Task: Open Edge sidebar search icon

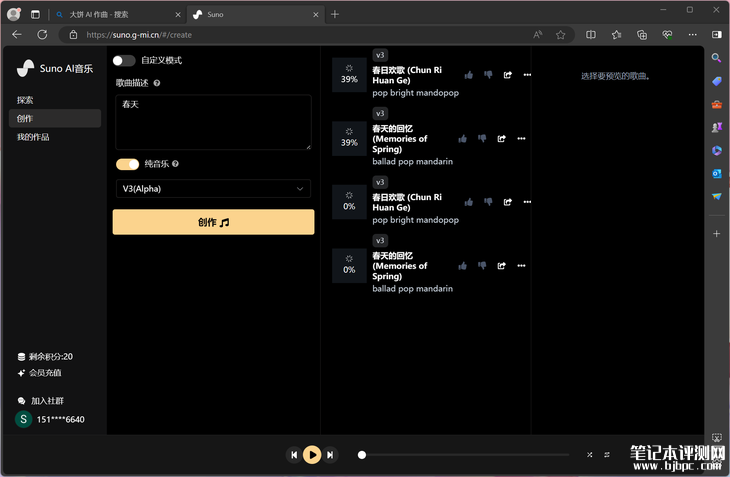Action: point(716,58)
